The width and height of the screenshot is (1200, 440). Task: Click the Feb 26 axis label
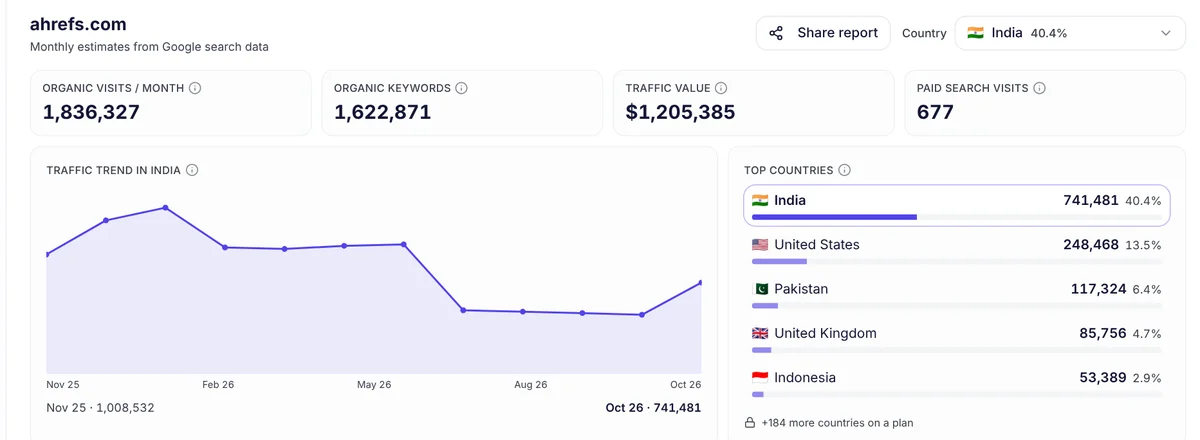(x=218, y=384)
